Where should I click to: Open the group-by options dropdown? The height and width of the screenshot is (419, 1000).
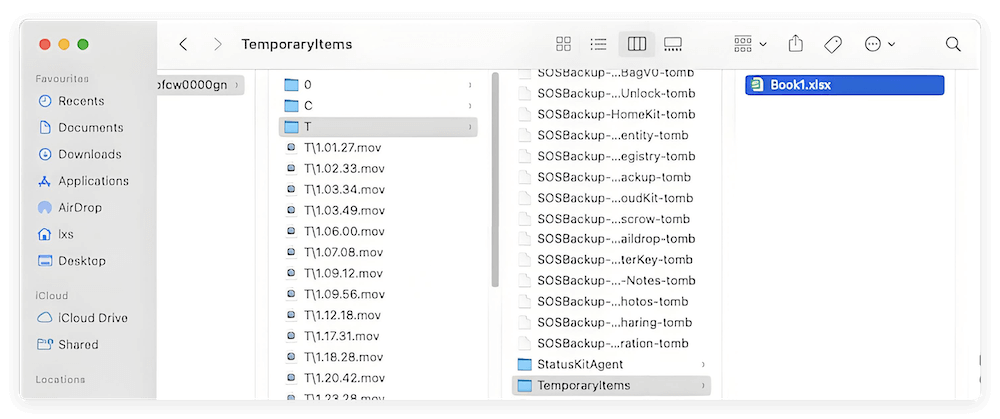(x=749, y=44)
